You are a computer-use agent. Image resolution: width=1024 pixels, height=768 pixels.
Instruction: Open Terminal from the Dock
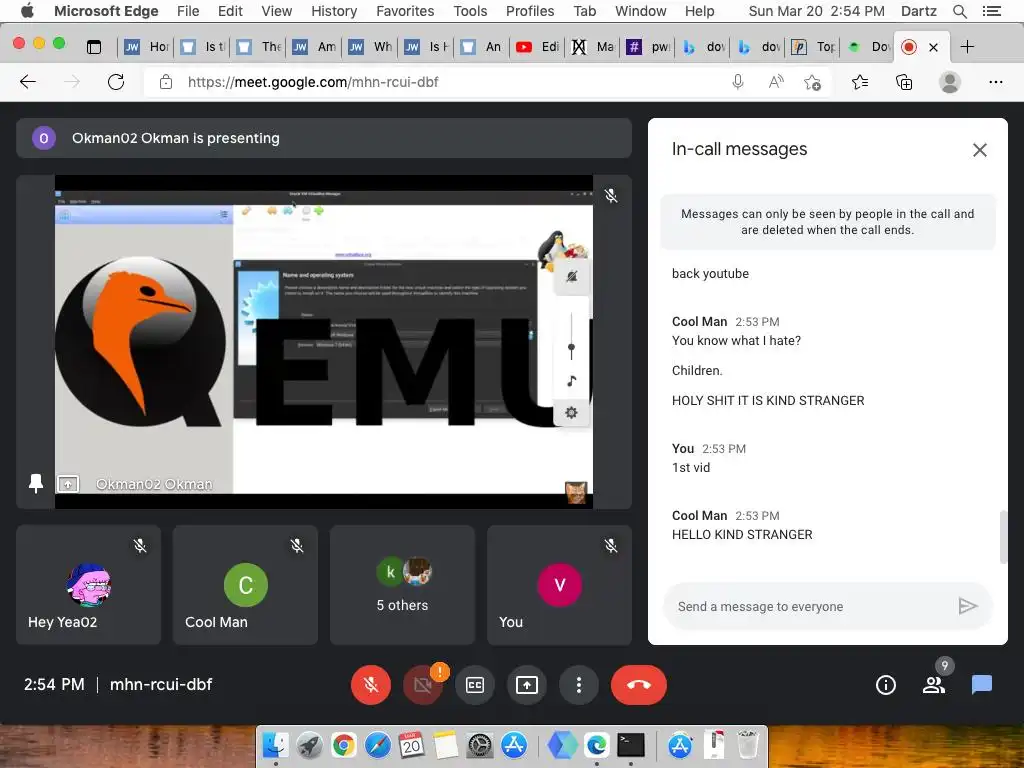(631, 744)
